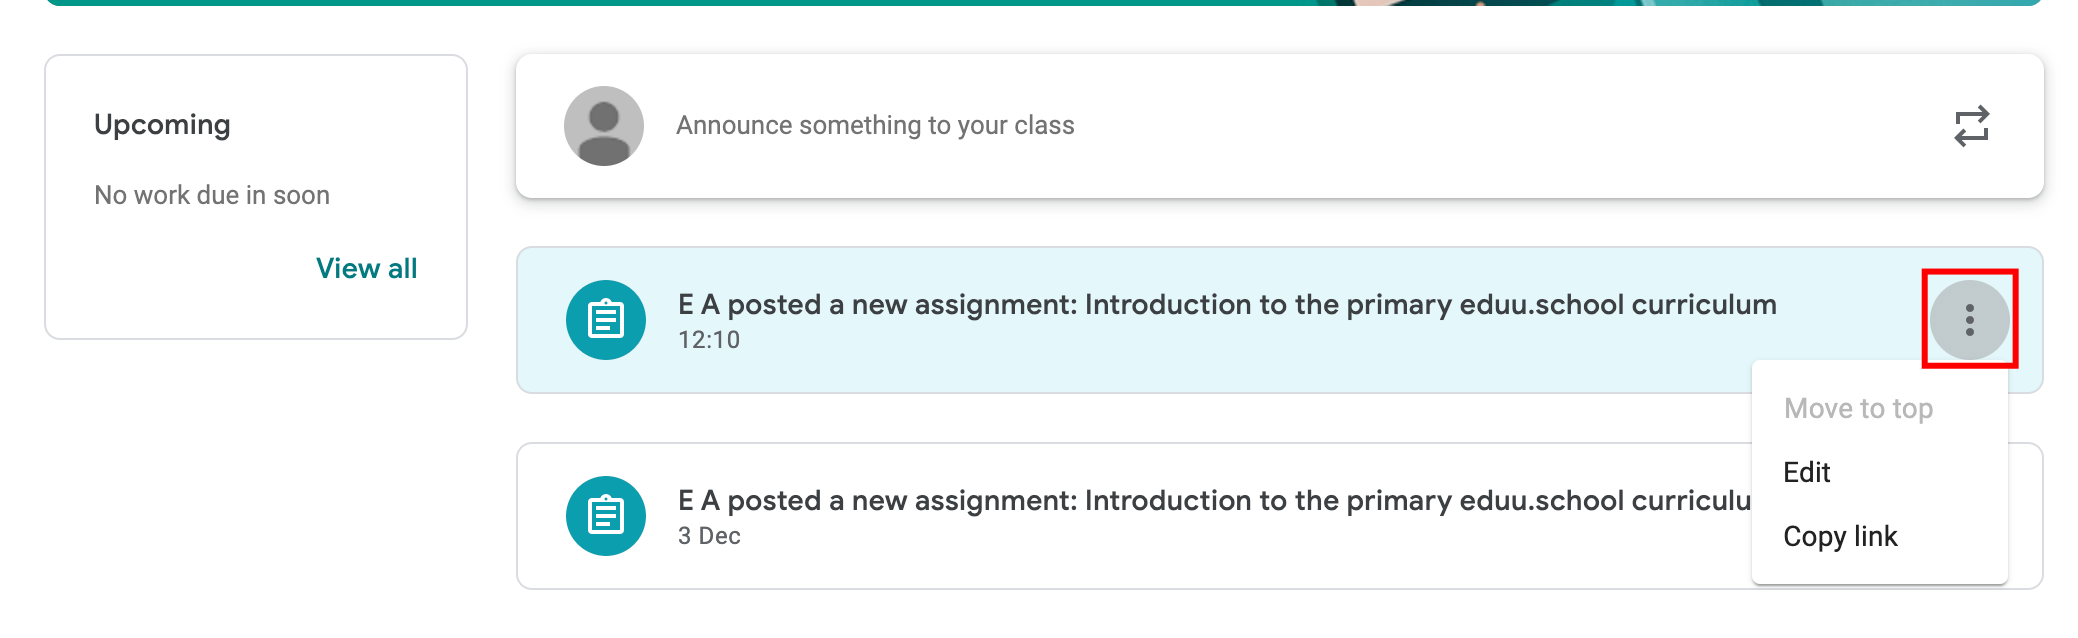The image size is (2078, 638).
Task: Click the teal class banner strip at top
Action: 700,3
